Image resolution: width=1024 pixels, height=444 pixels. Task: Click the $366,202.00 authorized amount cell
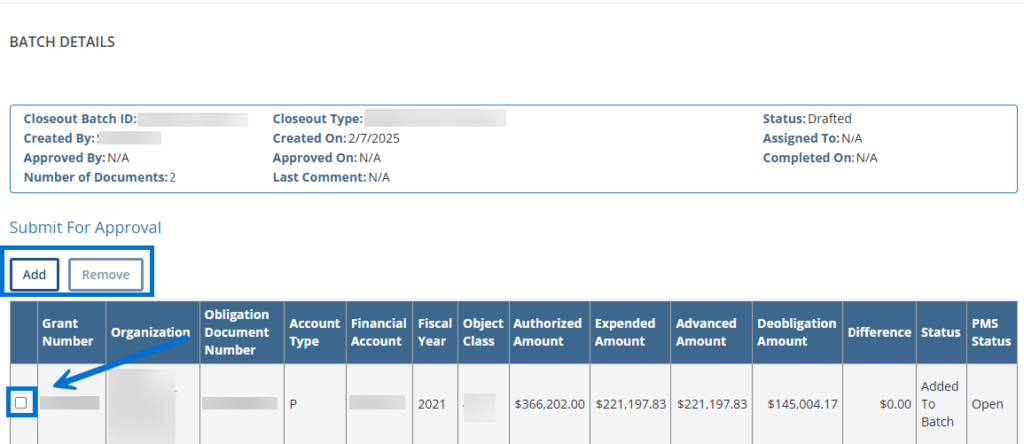point(547,404)
